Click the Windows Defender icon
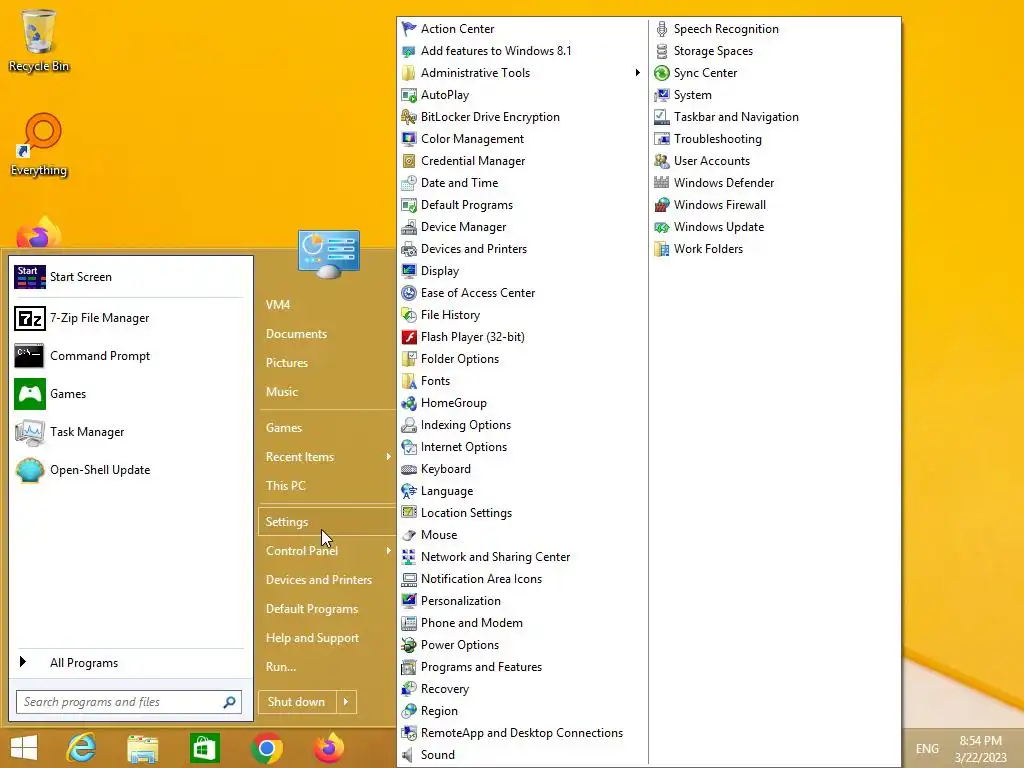This screenshot has height=768, width=1024. [662, 183]
